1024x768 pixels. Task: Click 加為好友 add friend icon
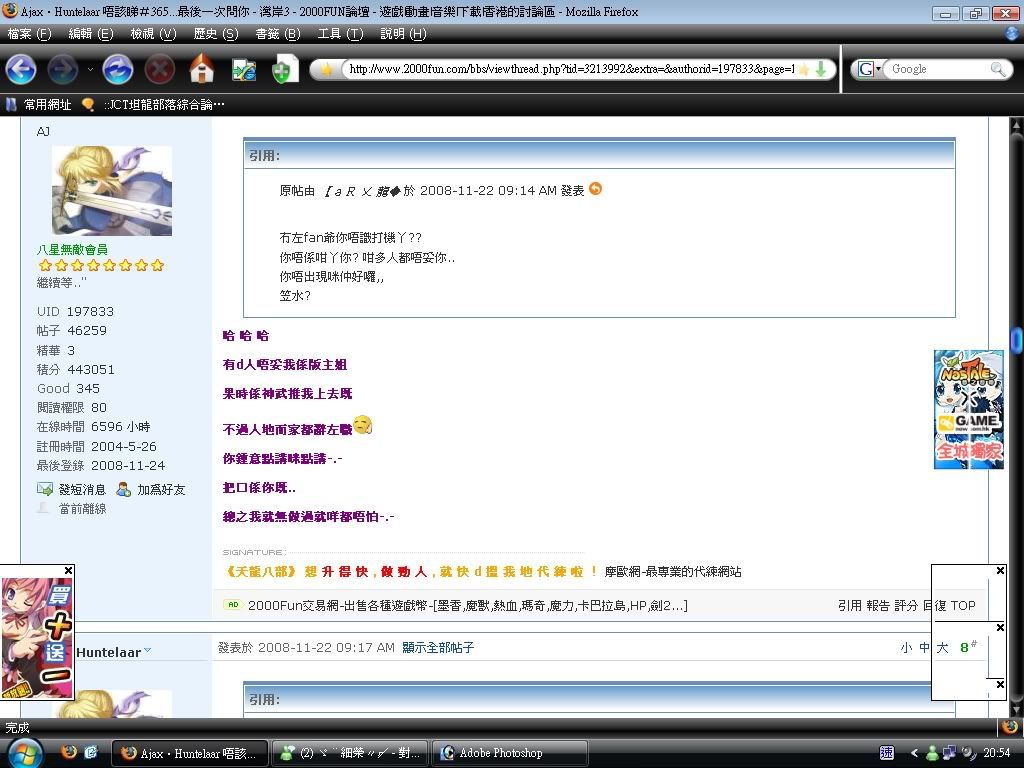124,489
